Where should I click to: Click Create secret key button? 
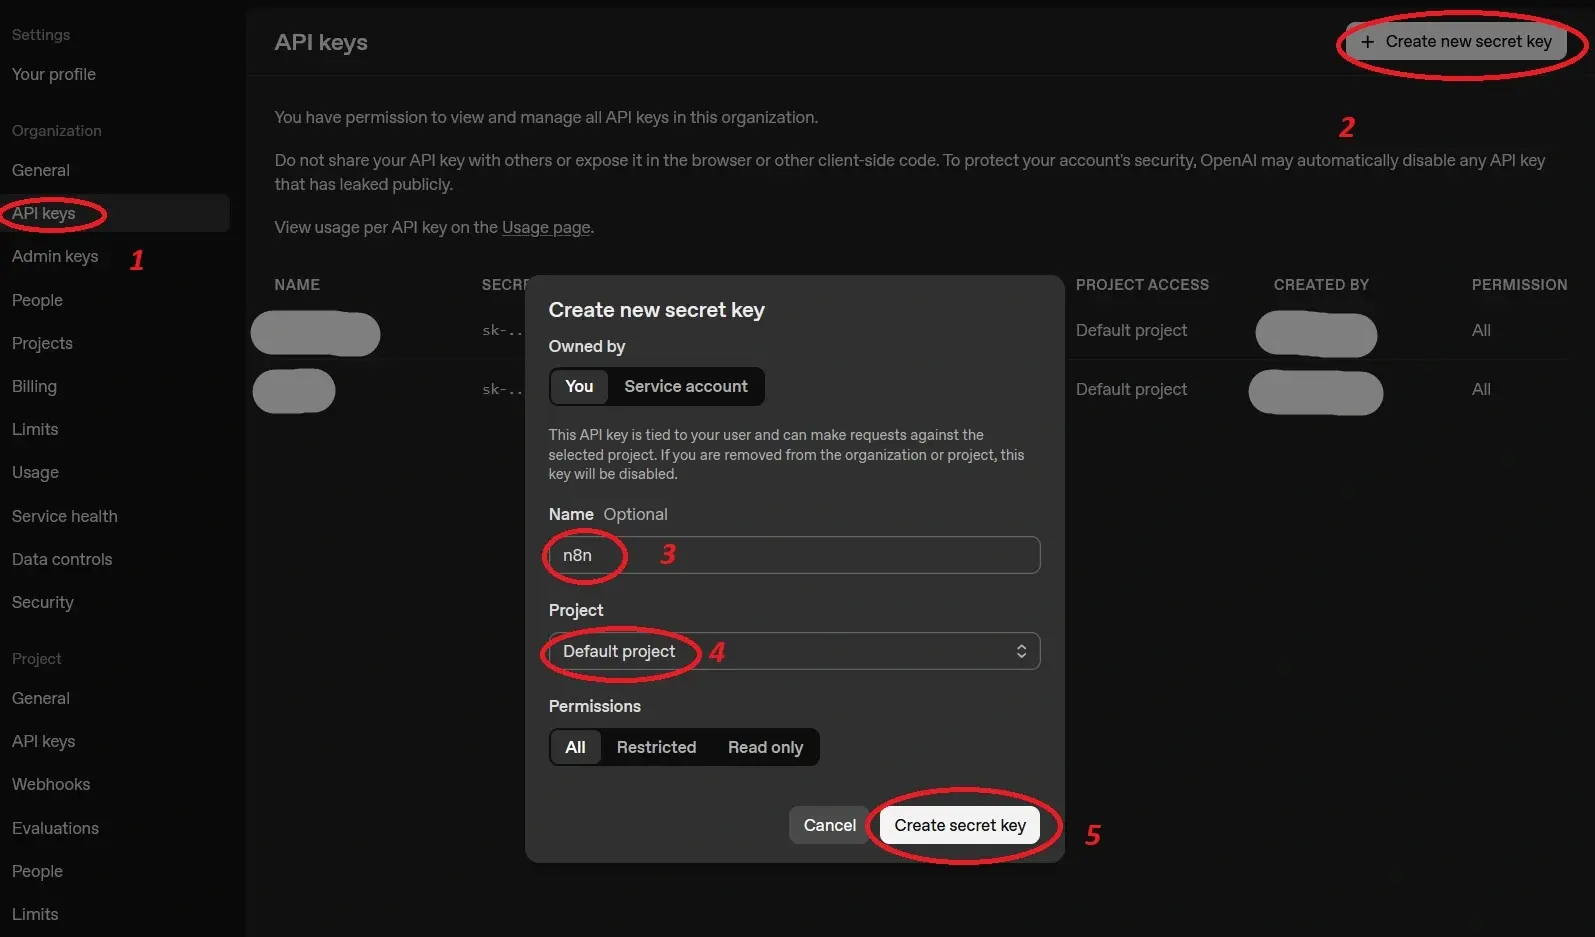[x=959, y=825]
